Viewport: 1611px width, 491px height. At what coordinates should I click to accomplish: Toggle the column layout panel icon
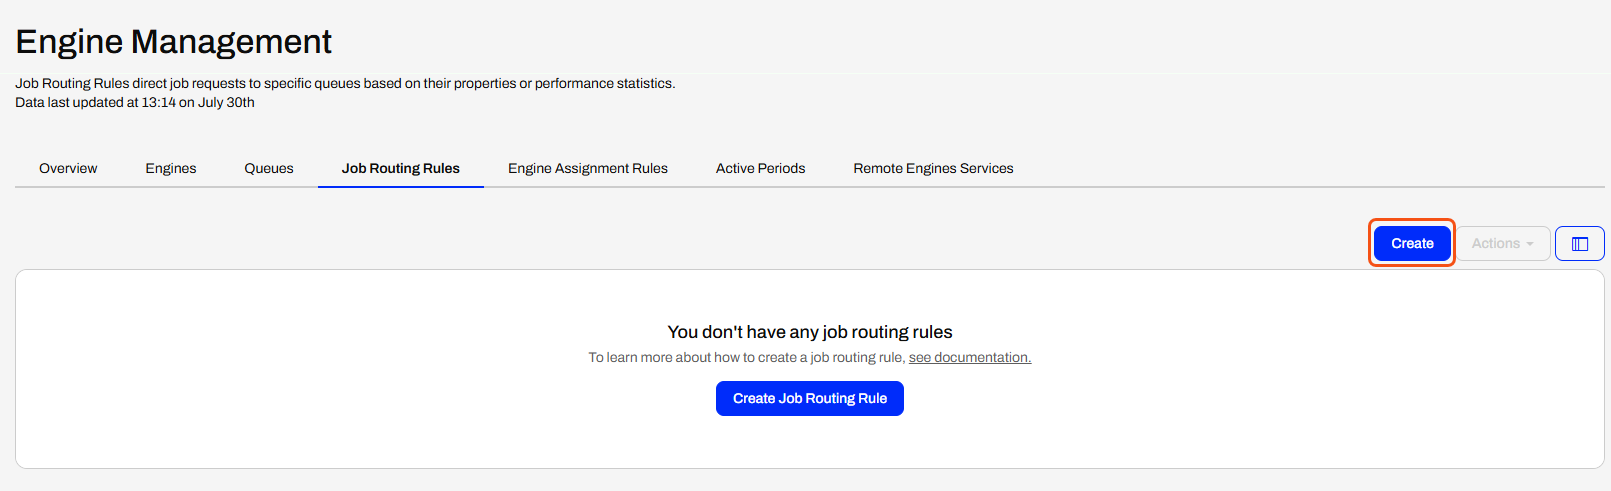click(1580, 244)
